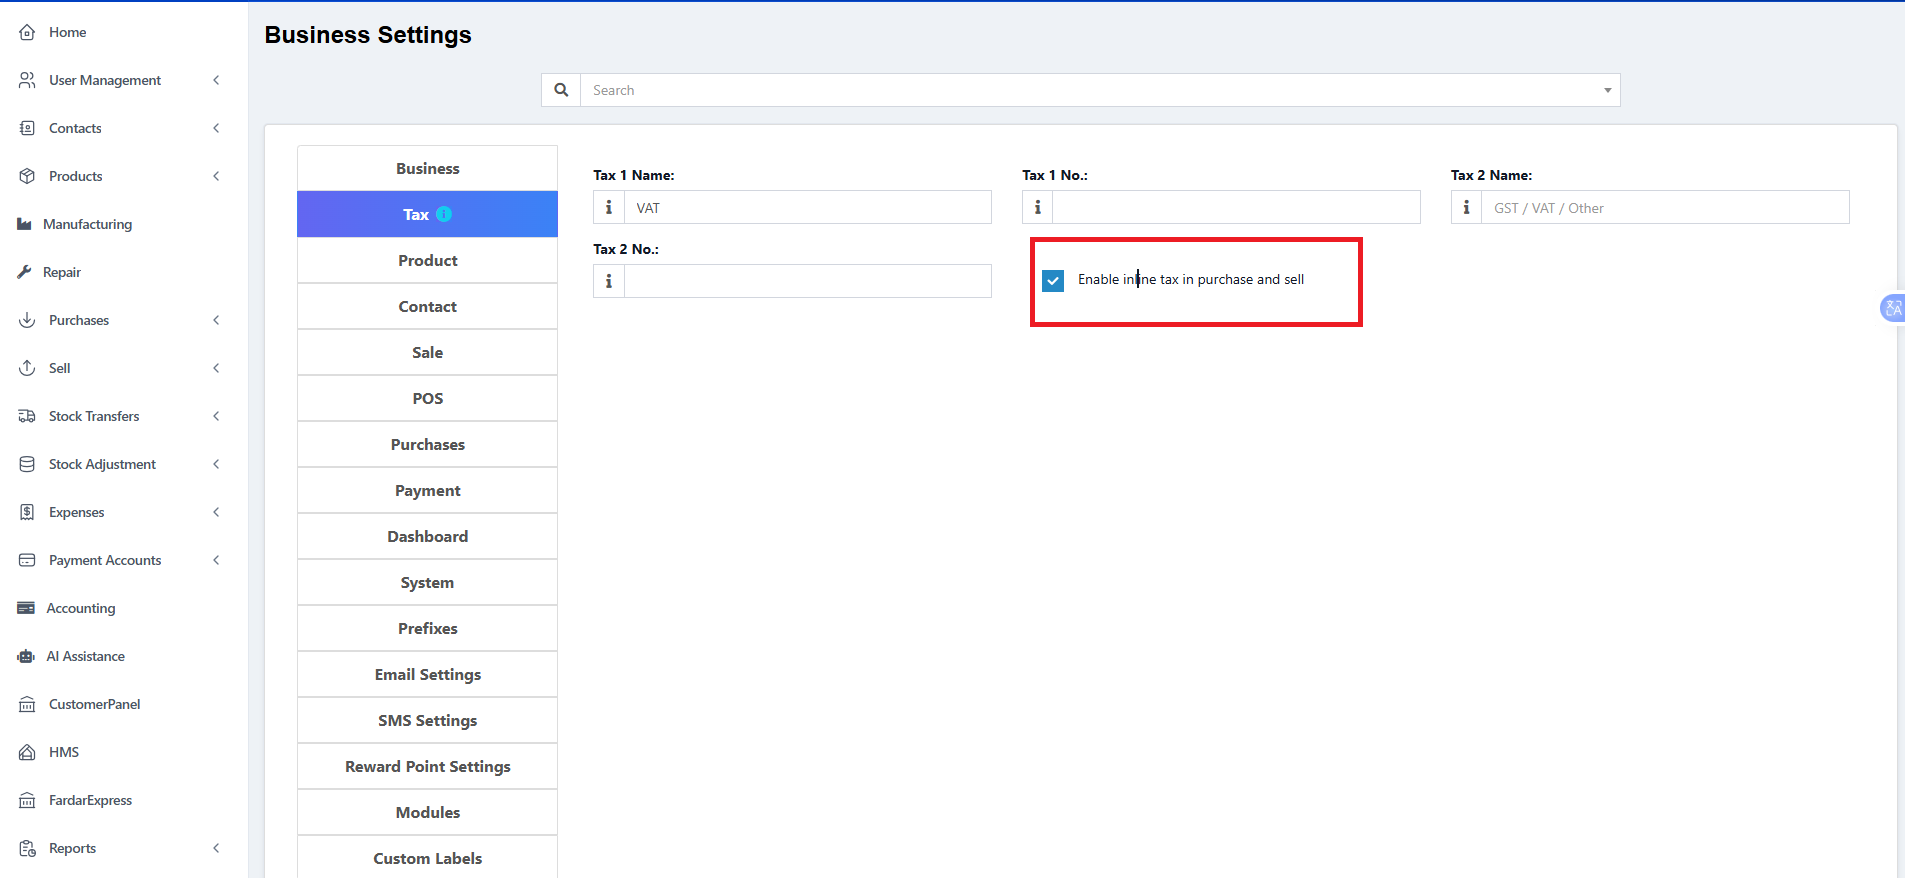Click the HMS icon in sidebar

[x=27, y=752]
